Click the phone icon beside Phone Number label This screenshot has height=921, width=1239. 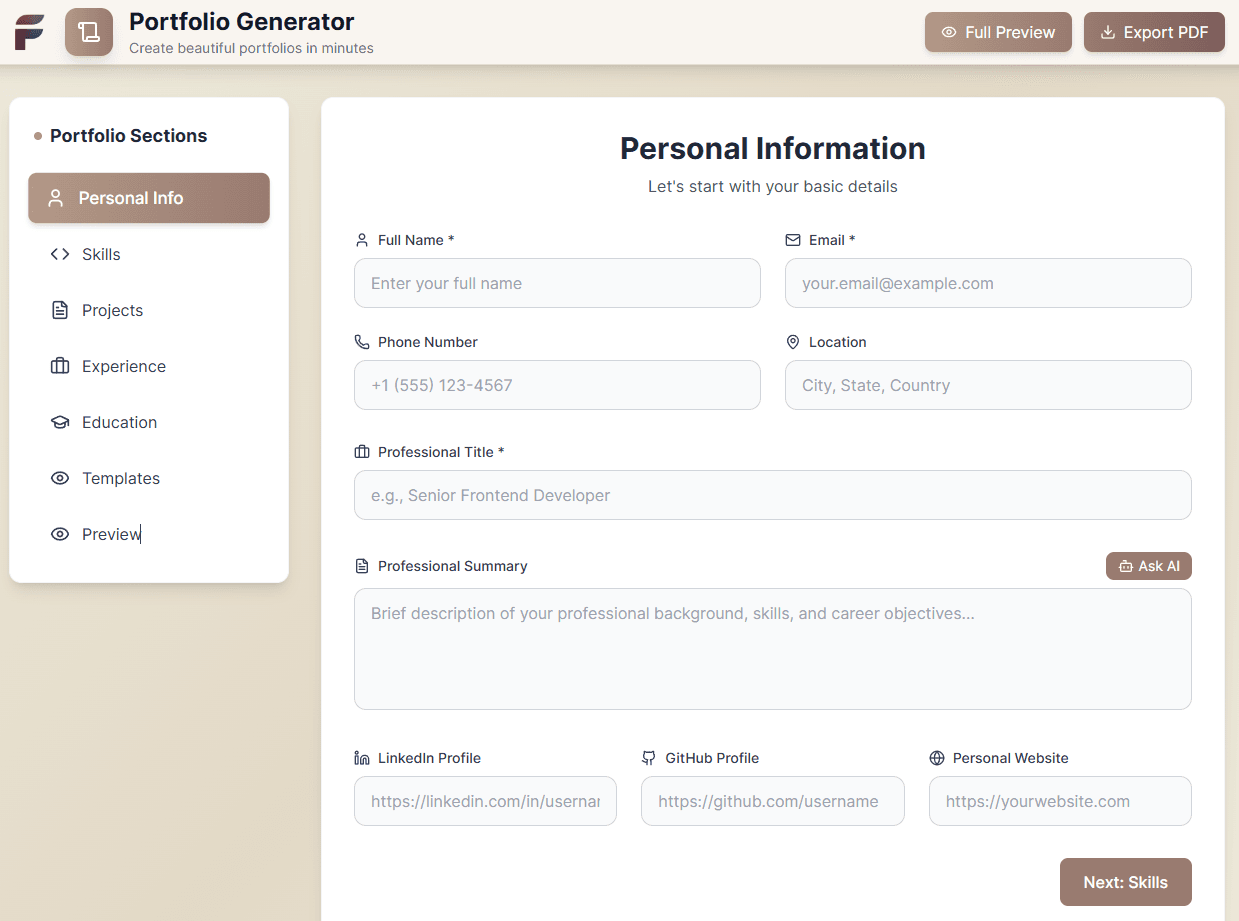tap(362, 341)
